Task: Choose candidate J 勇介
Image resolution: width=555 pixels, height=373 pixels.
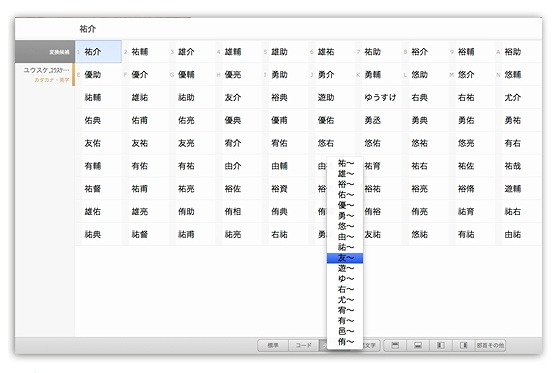Action: click(x=332, y=75)
